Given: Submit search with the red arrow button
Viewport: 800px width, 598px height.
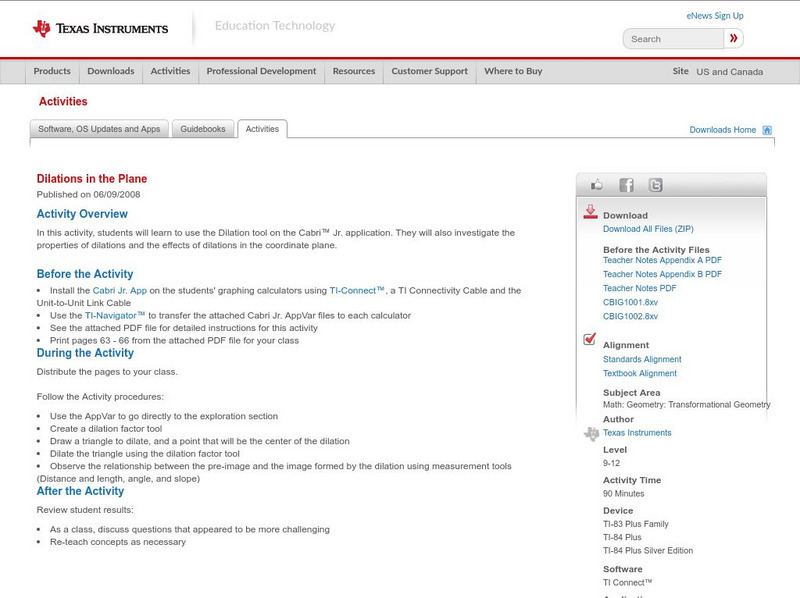Looking at the screenshot, I should pos(734,38).
